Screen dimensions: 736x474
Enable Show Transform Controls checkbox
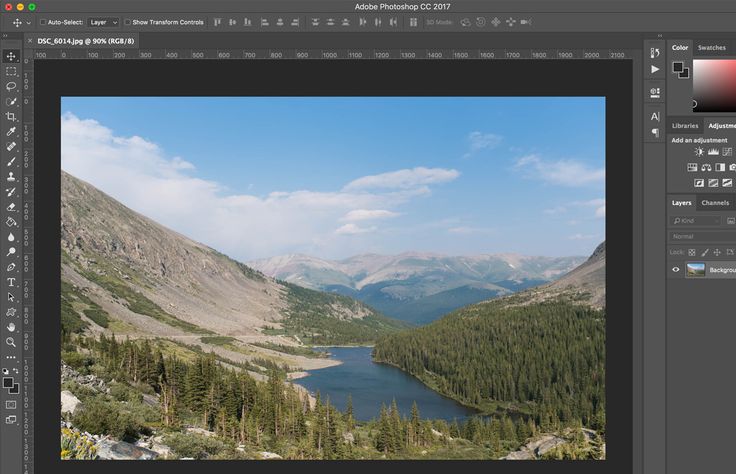click(128, 22)
